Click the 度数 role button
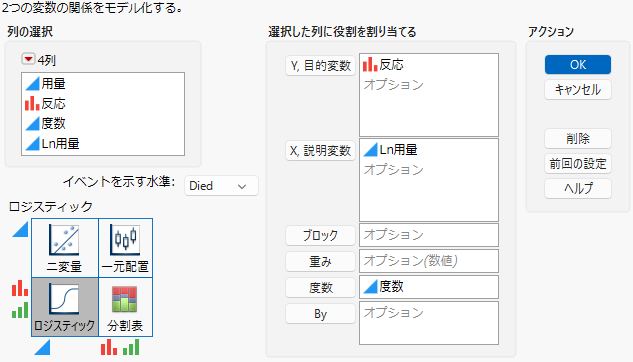The height and width of the screenshot is (362, 633). [x=321, y=287]
